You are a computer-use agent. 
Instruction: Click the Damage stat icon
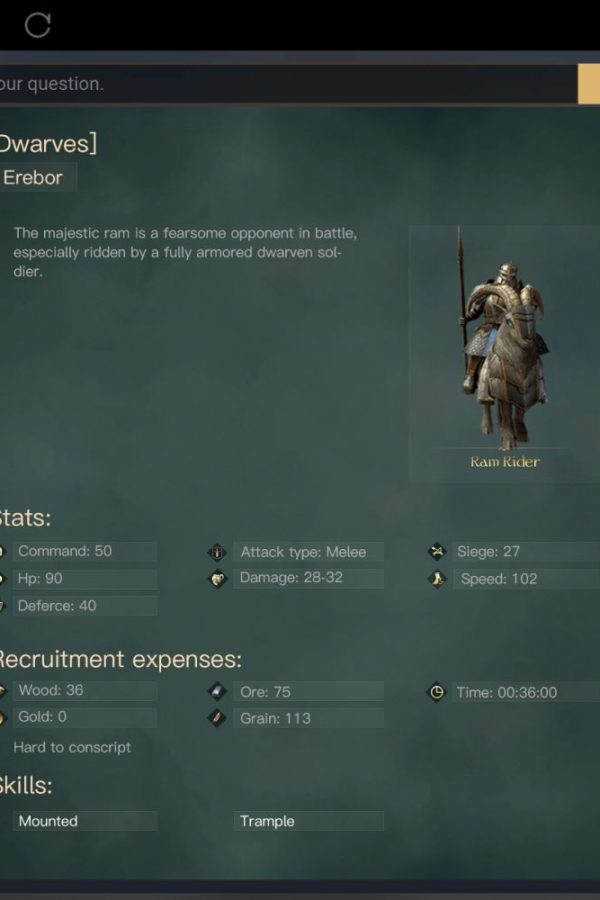(217, 579)
